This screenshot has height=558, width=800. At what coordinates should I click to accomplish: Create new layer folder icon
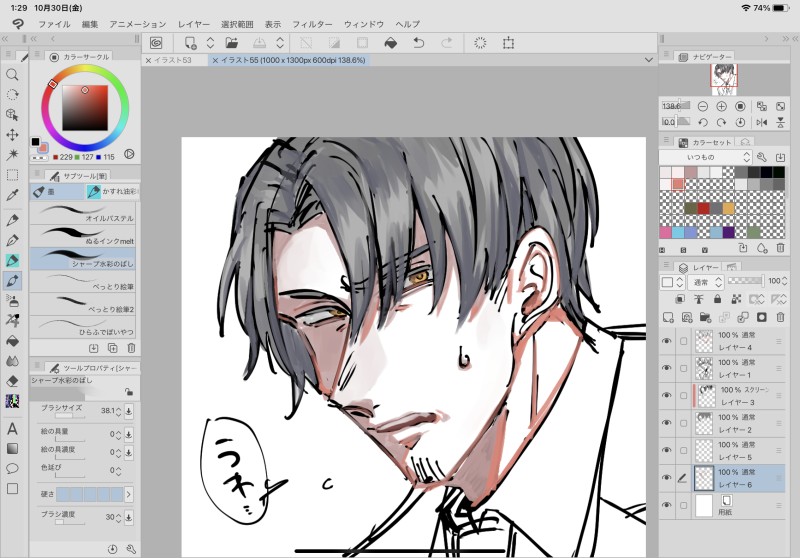coord(706,317)
